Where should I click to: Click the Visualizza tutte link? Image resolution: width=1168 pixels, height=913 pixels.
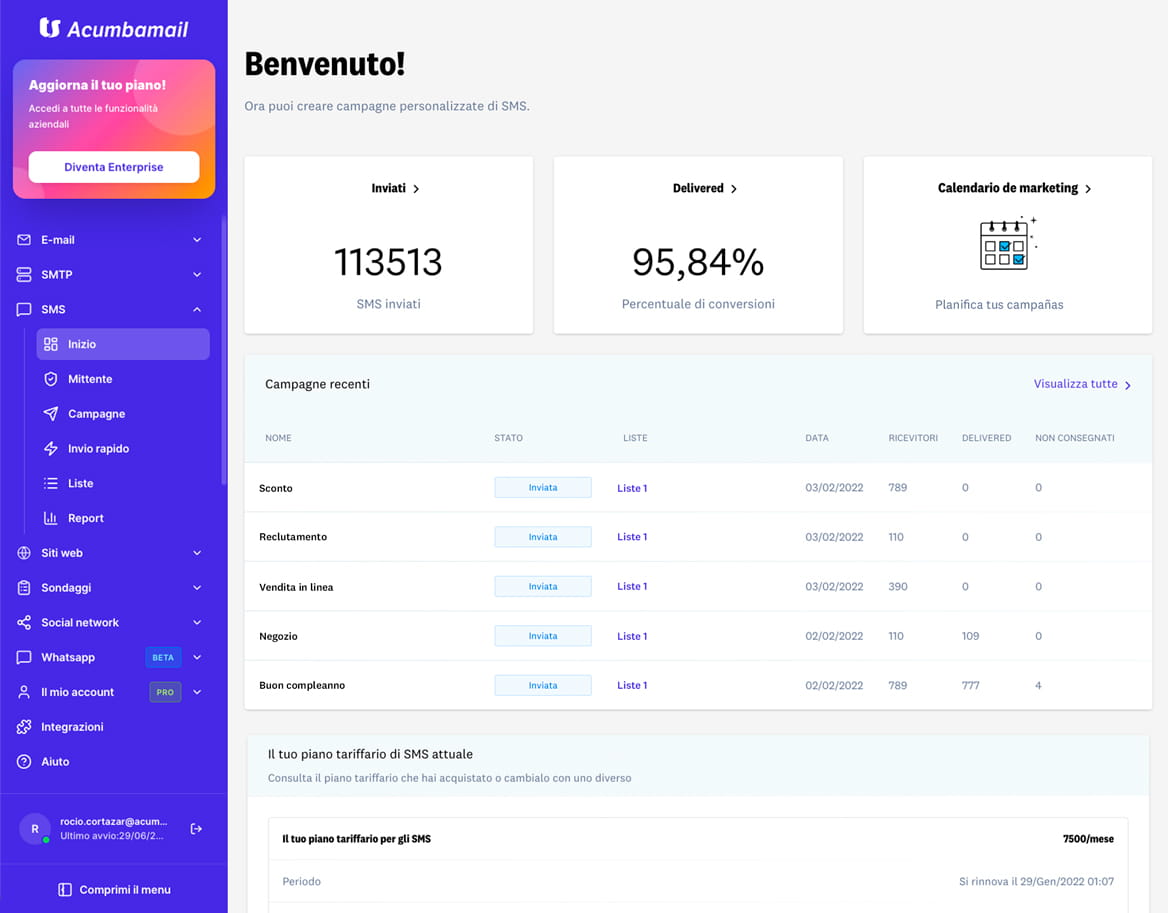pyautogui.click(x=1082, y=384)
